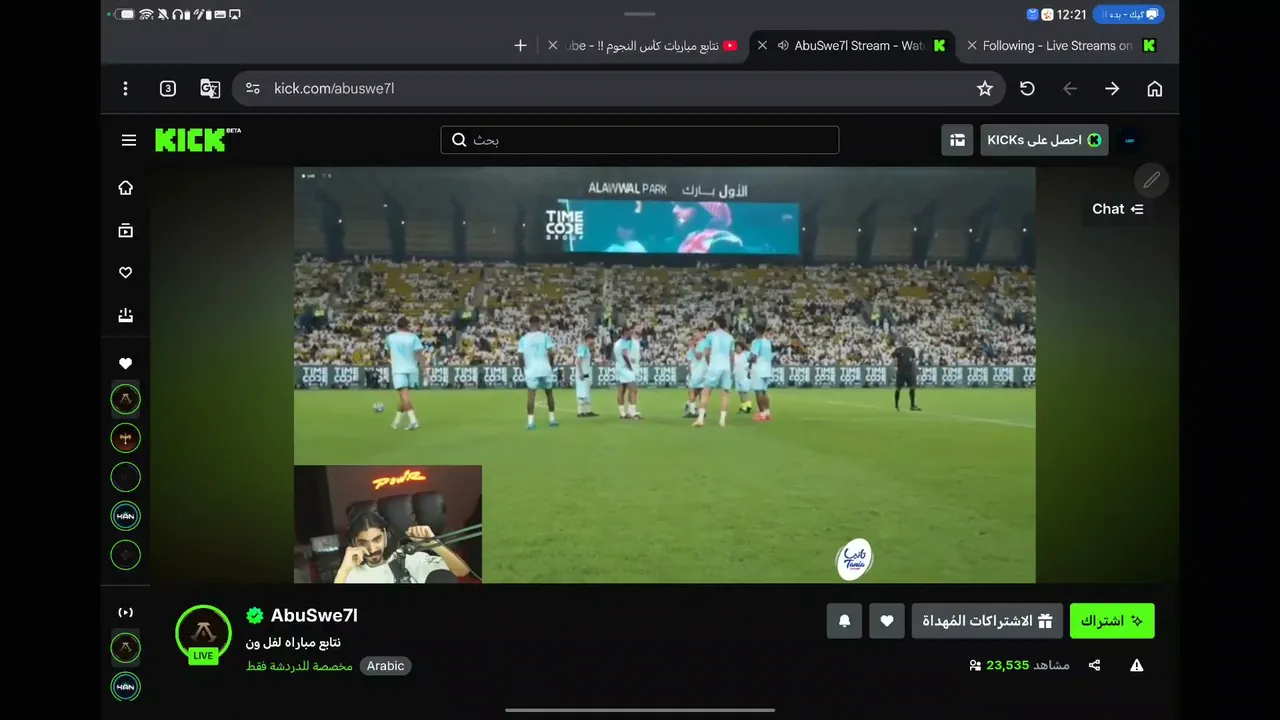Click the Get KICKs button

coord(1045,140)
